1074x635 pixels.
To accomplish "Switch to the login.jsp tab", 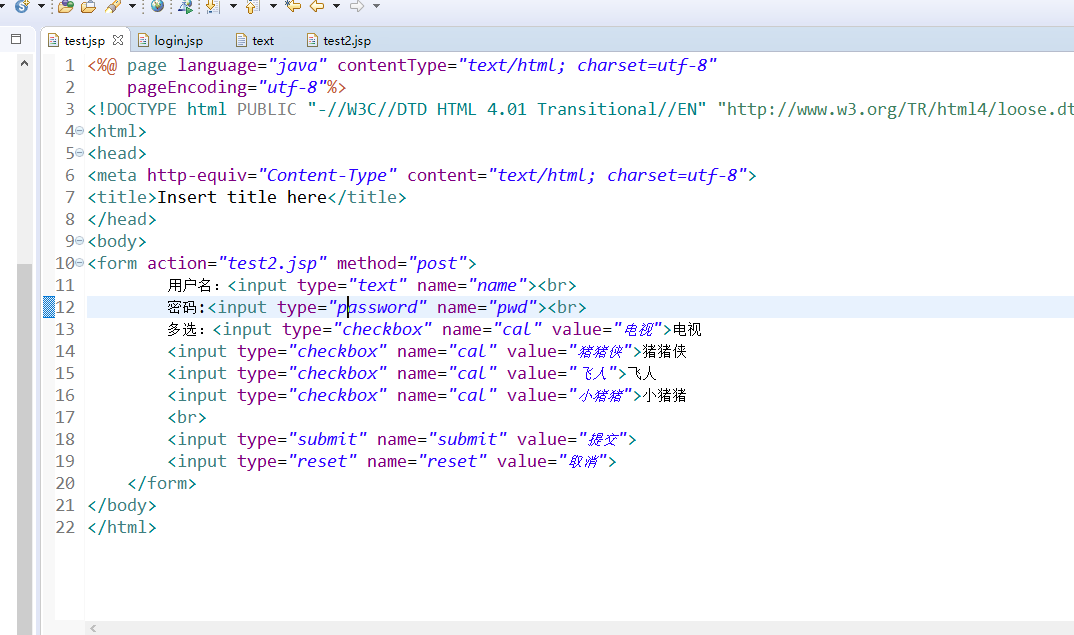I will (179, 41).
